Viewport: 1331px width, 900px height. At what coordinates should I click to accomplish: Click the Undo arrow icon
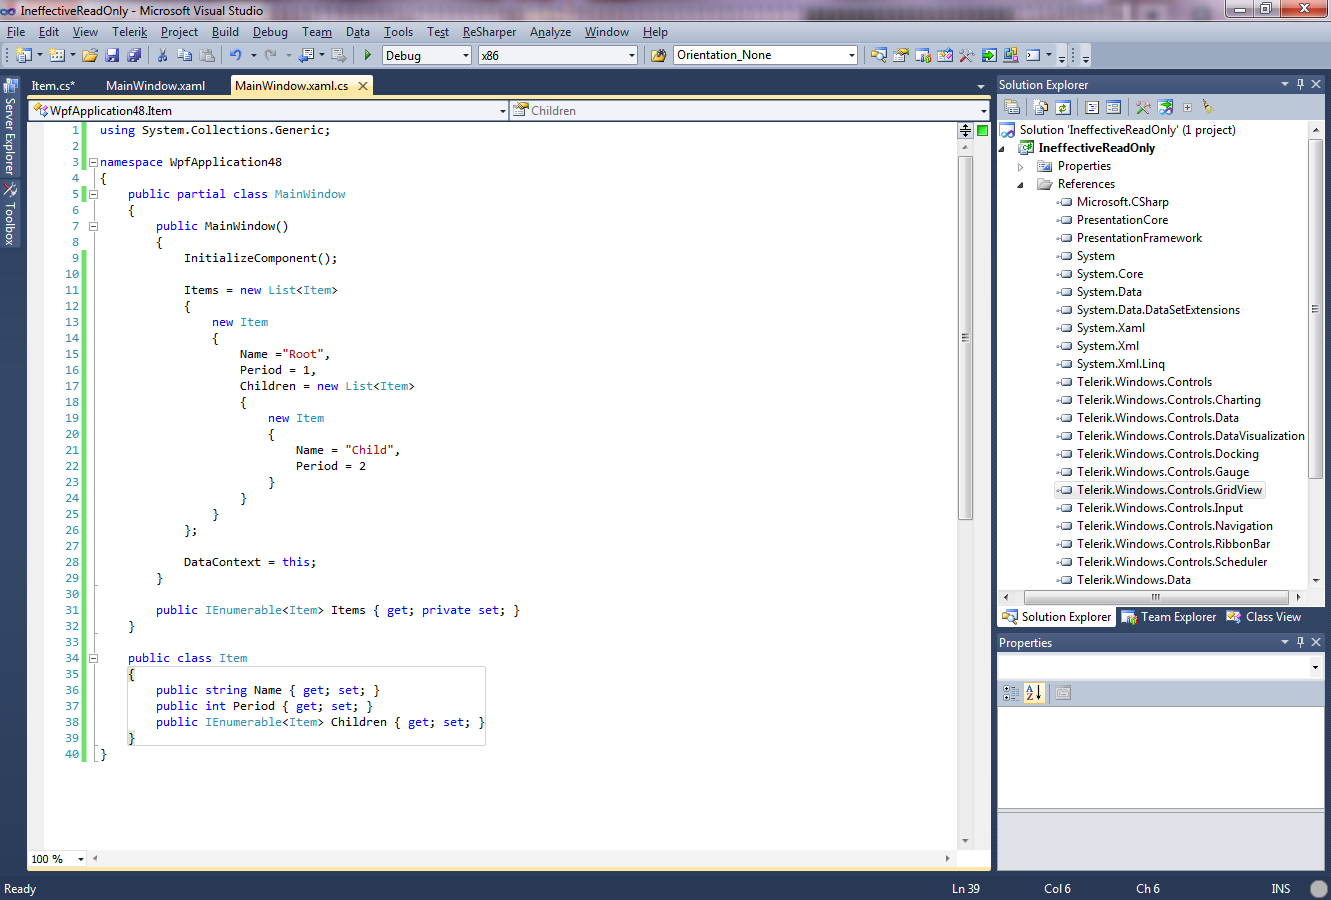pyautogui.click(x=235, y=56)
